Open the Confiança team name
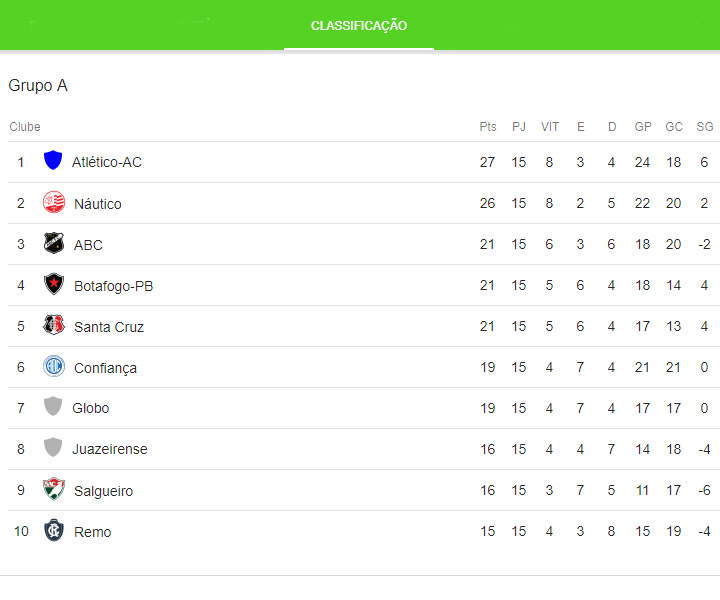Screen dimensions: 720x600 [x=105, y=368]
